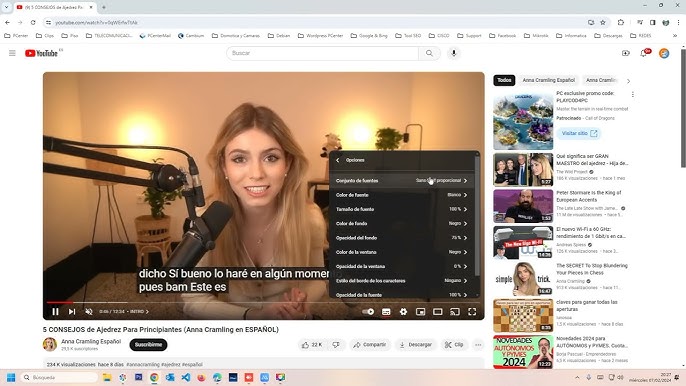The image size is (686, 386).
Task: Open the notifications bell
Action: pyautogui.click(x=644, y=53)
